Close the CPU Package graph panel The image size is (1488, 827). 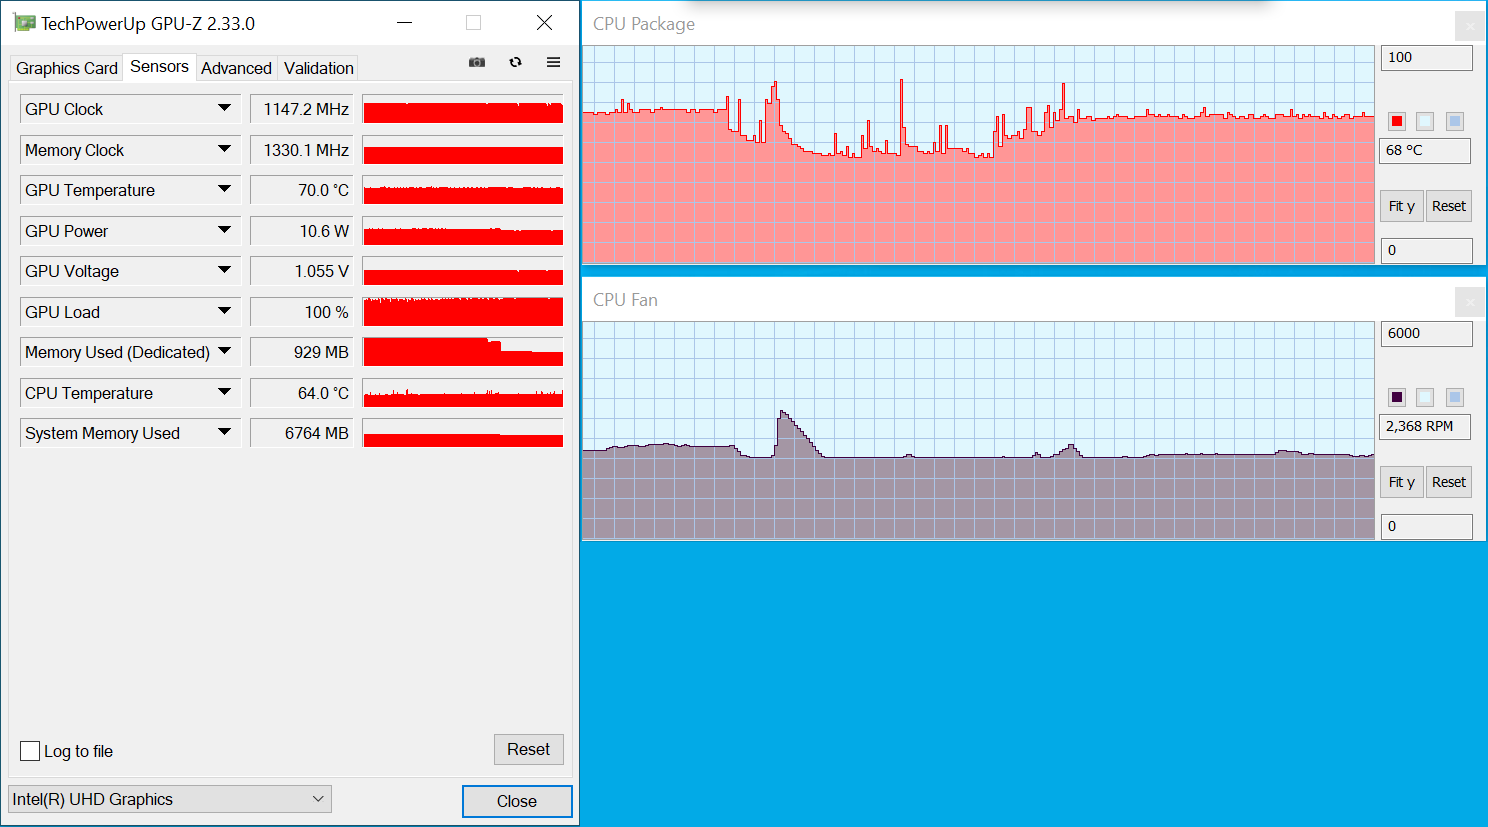pyautogui.click(x=1469, y=26)
